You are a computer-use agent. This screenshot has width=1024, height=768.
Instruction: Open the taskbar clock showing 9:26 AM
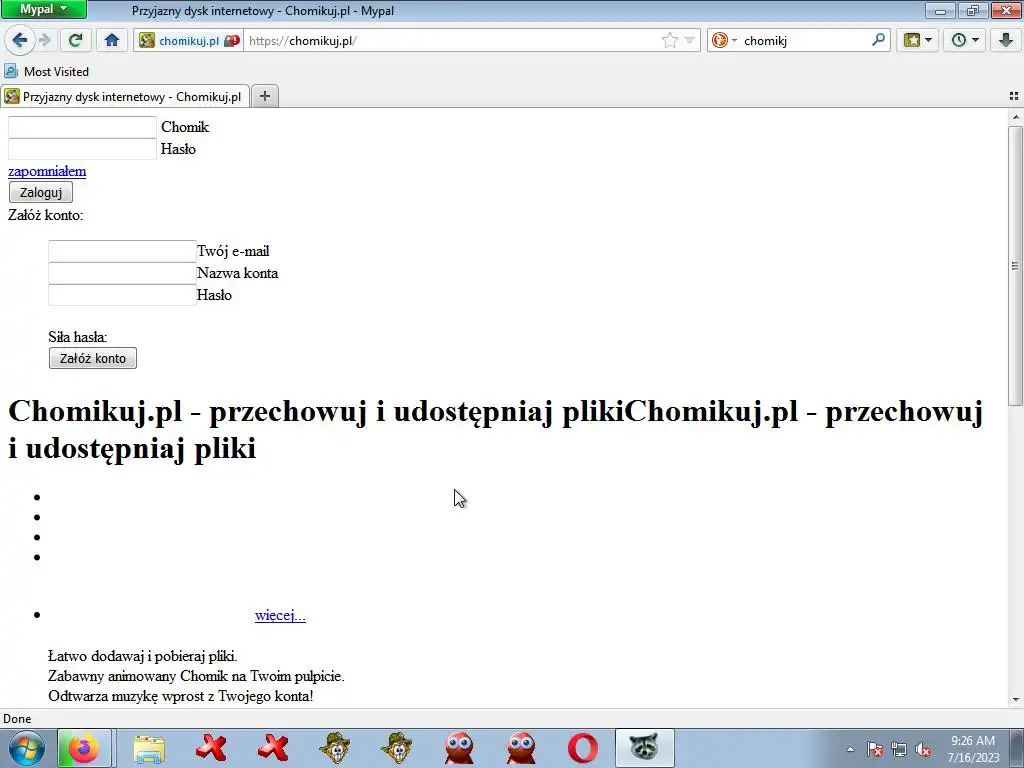973,748
